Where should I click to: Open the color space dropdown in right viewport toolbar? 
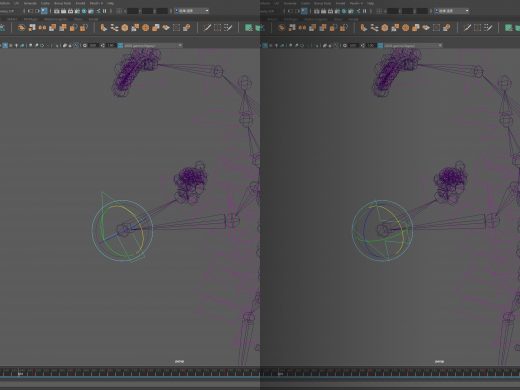[413, 45]
